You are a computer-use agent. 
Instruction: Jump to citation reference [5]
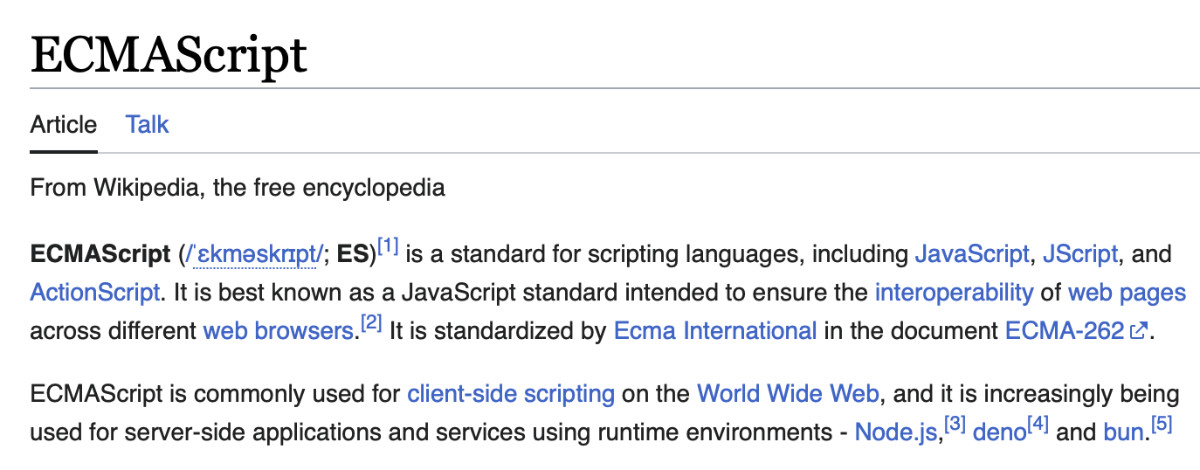[1161, 425]
